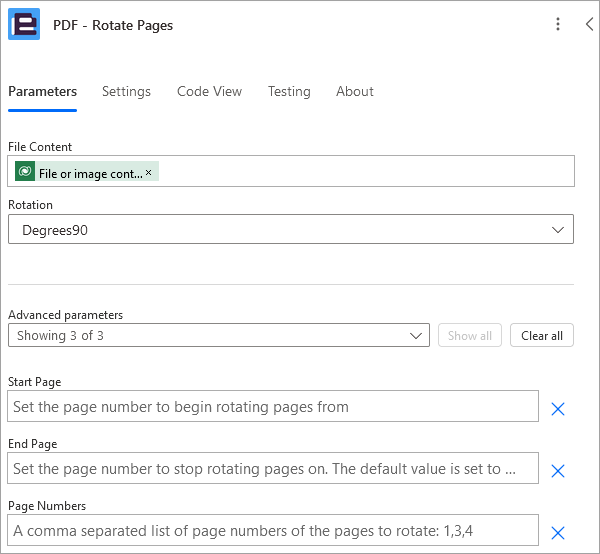Click into the File Content field
The image size is (600, 554).
291,171
